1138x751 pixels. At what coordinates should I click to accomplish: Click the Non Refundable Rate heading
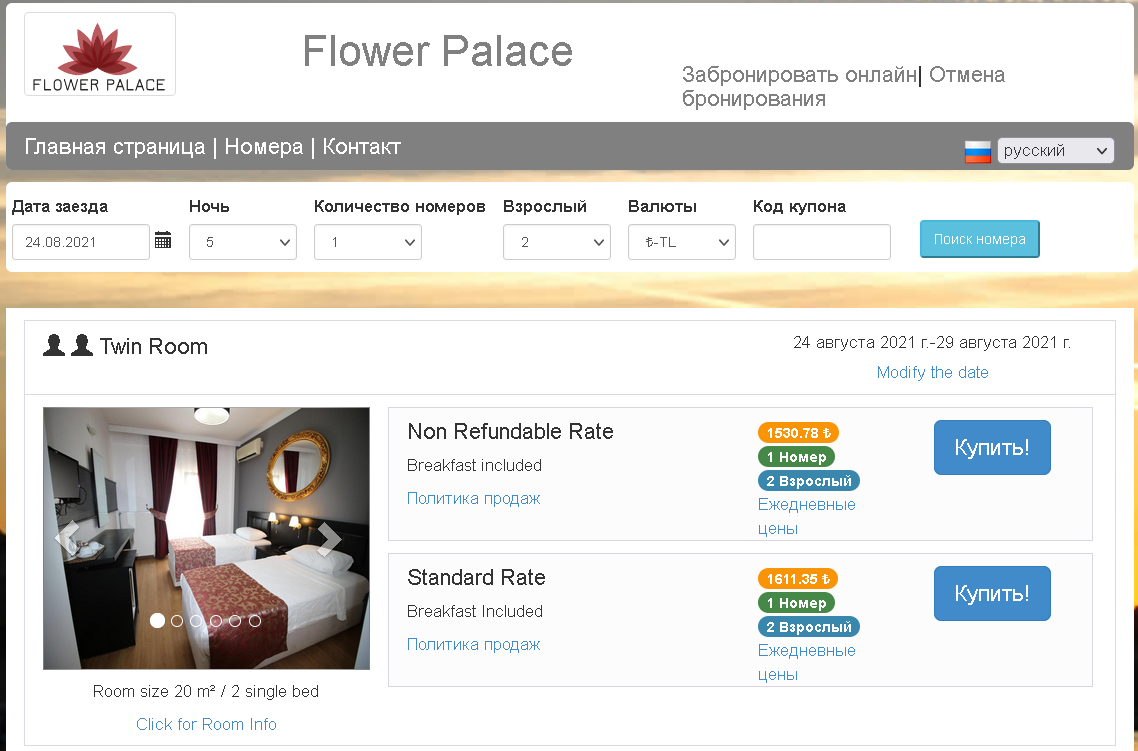pos(510,431)
